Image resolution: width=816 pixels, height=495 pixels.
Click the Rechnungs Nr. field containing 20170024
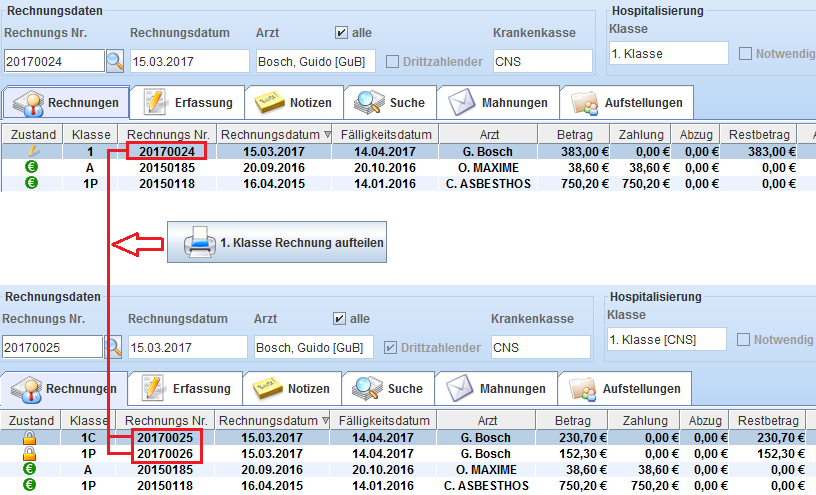point(54,61)
